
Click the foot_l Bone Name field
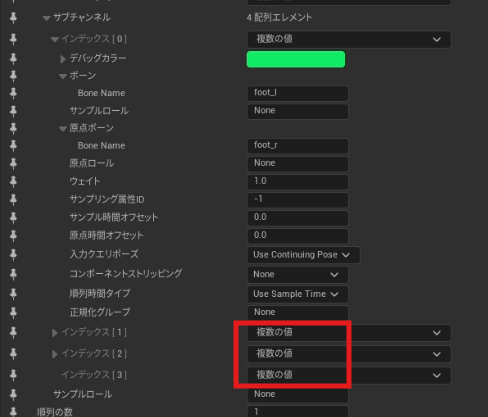(298, 93)
